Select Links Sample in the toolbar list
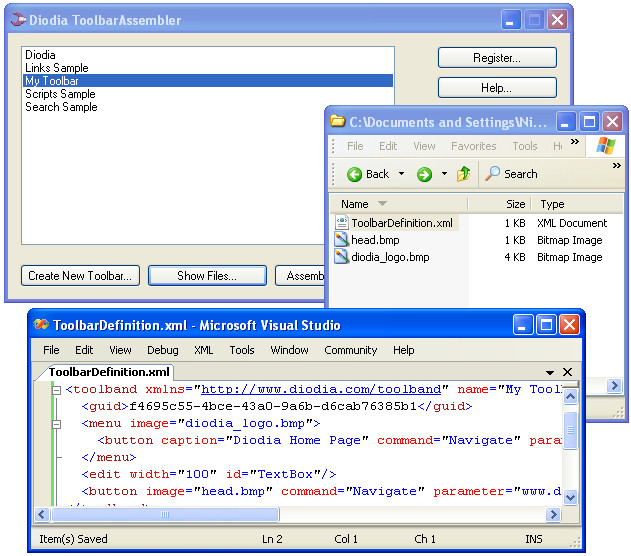631x556 pixels. tap(207, 68)
